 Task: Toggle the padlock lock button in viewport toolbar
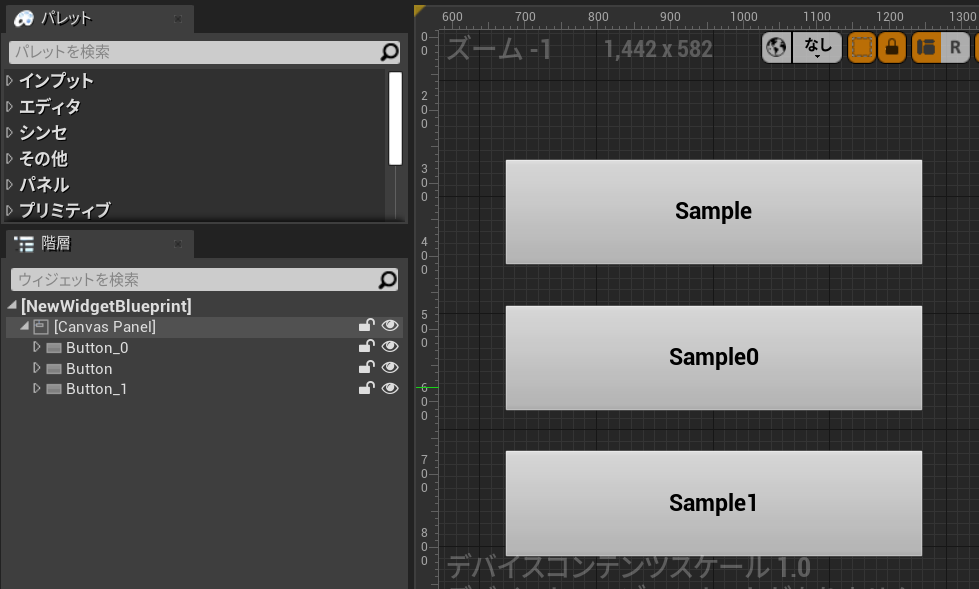(892, 47)
